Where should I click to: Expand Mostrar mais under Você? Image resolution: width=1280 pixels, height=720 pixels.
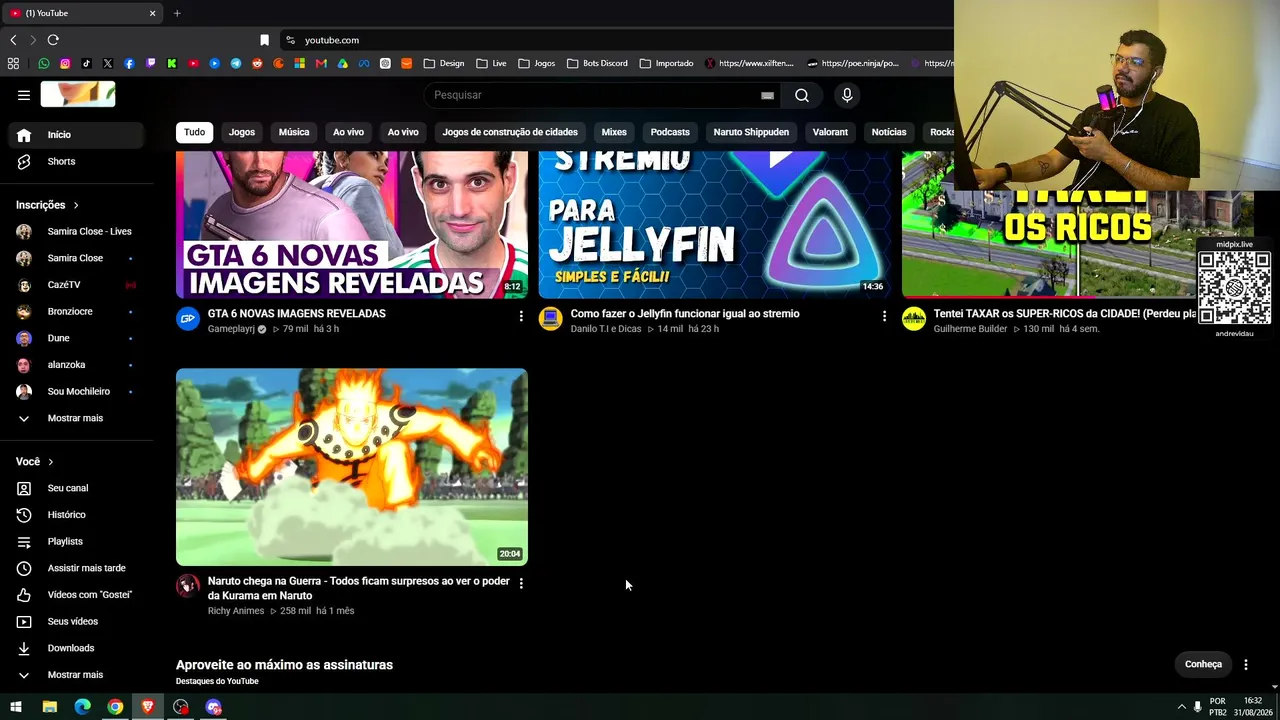click(x=76, y=675)
